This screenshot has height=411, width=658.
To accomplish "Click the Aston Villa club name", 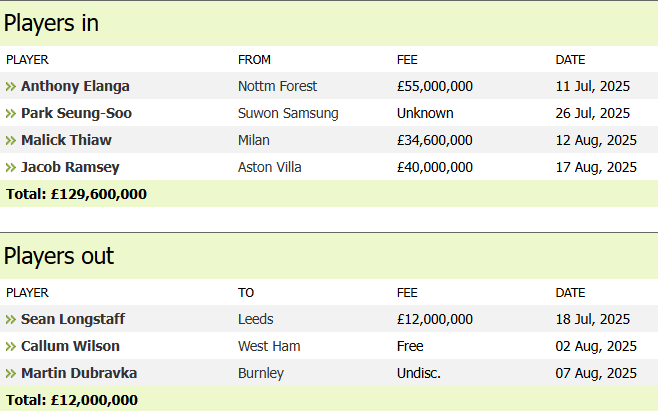I will [x=269, y=168].
